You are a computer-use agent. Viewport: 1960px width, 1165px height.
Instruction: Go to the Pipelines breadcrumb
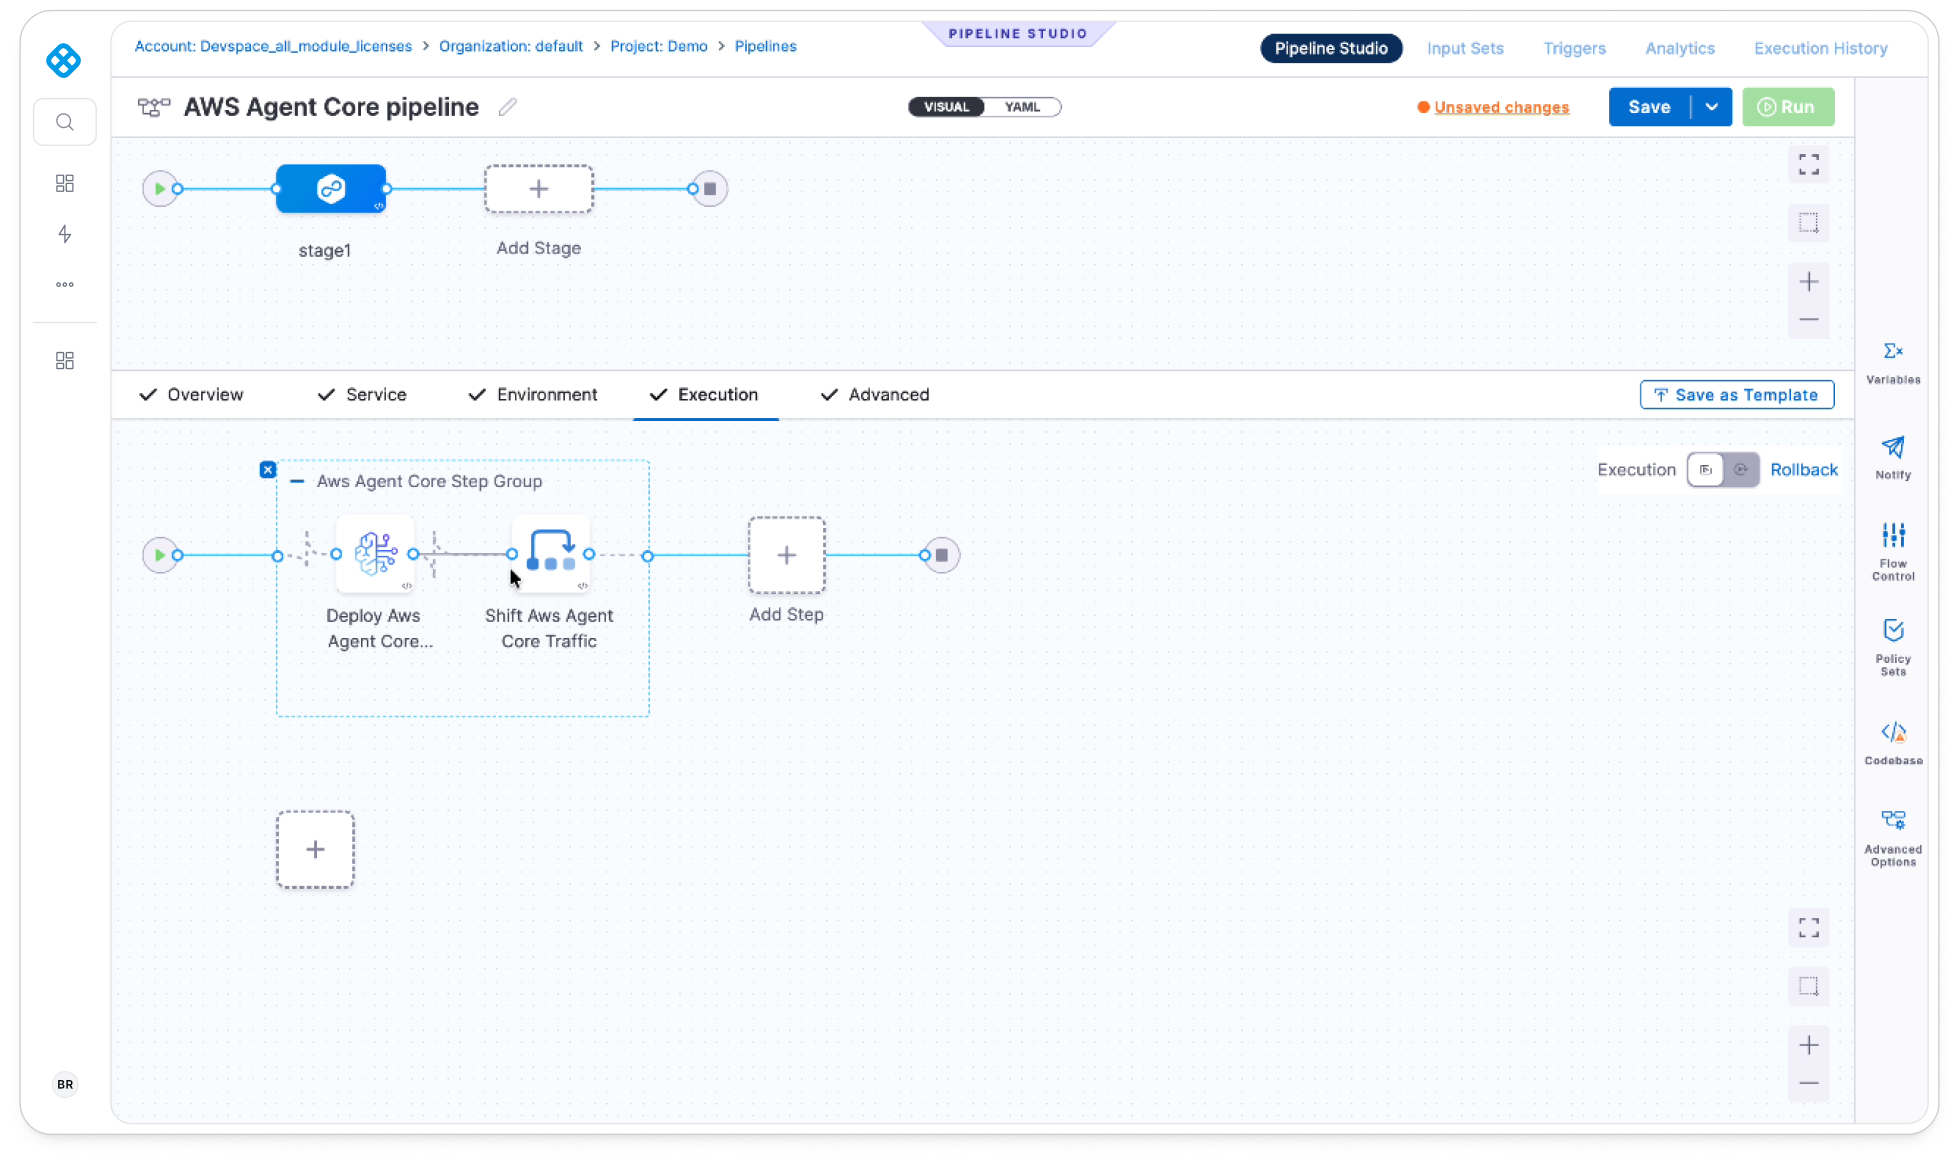766,46
